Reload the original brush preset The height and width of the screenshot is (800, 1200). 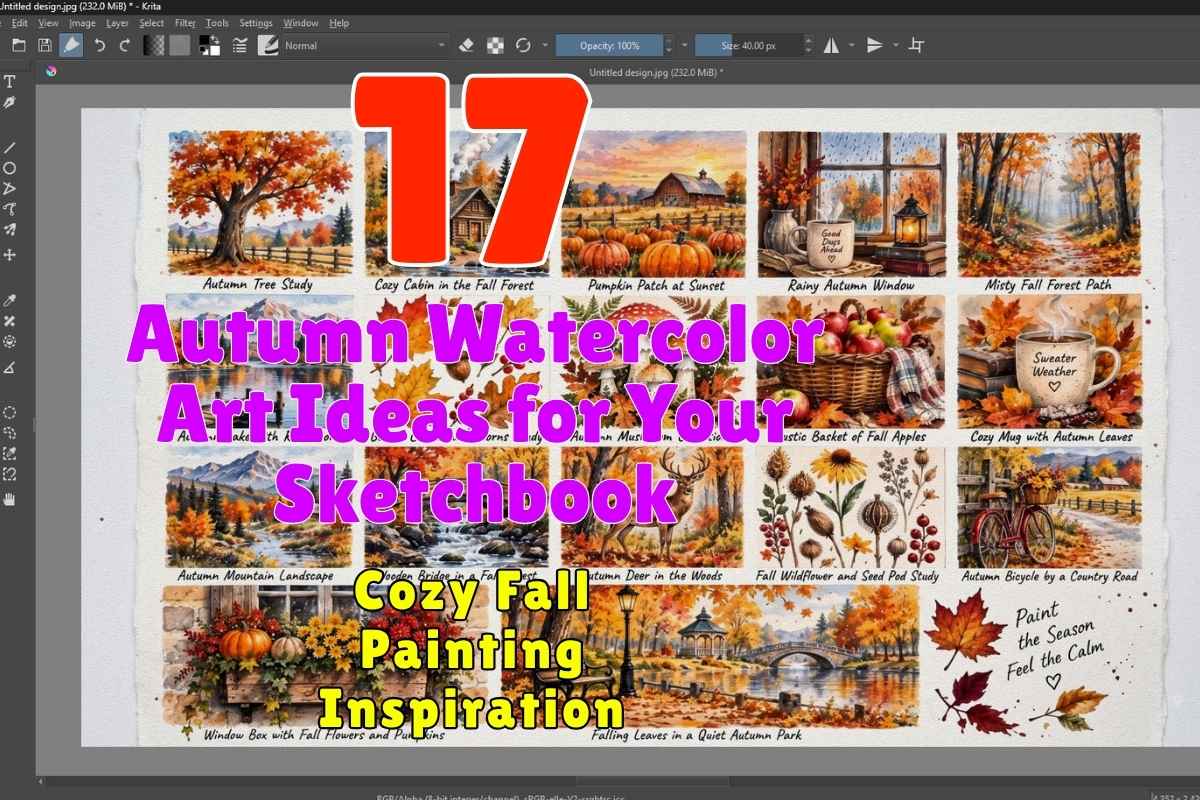coord(523,45)
